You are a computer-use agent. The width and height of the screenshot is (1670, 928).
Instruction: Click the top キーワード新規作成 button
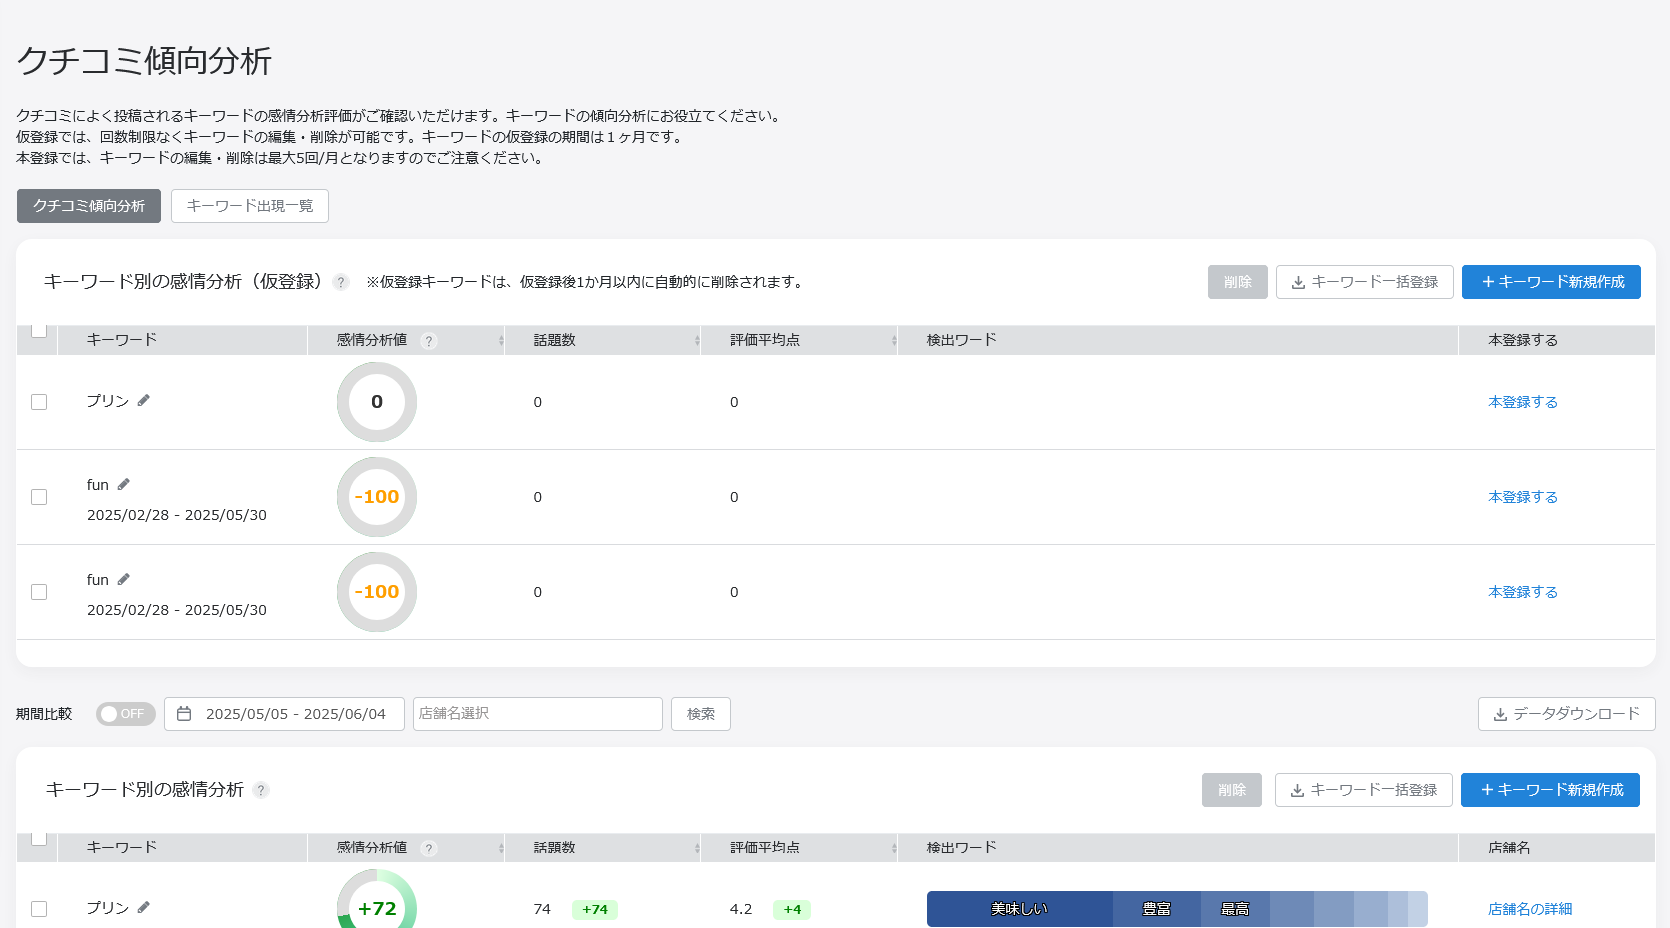(x=1551, y=282)
